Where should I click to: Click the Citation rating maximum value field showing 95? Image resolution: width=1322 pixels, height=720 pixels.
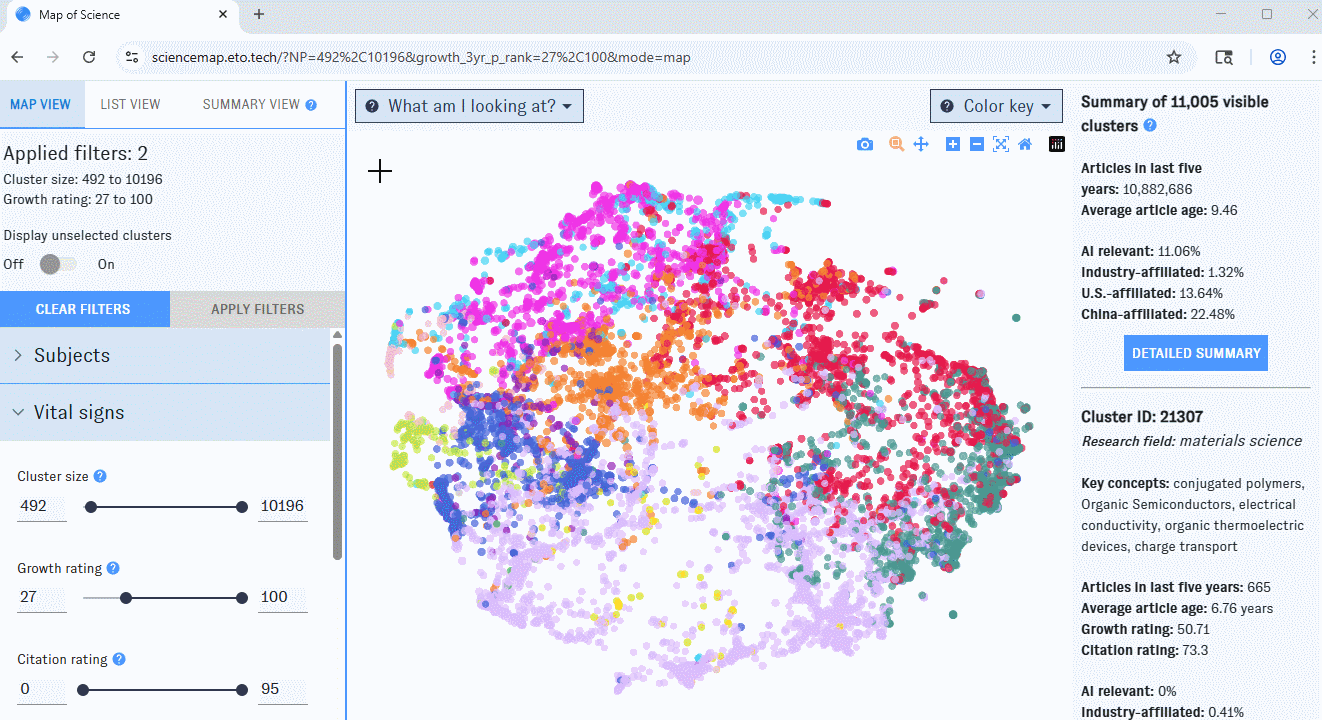(282, 689)
